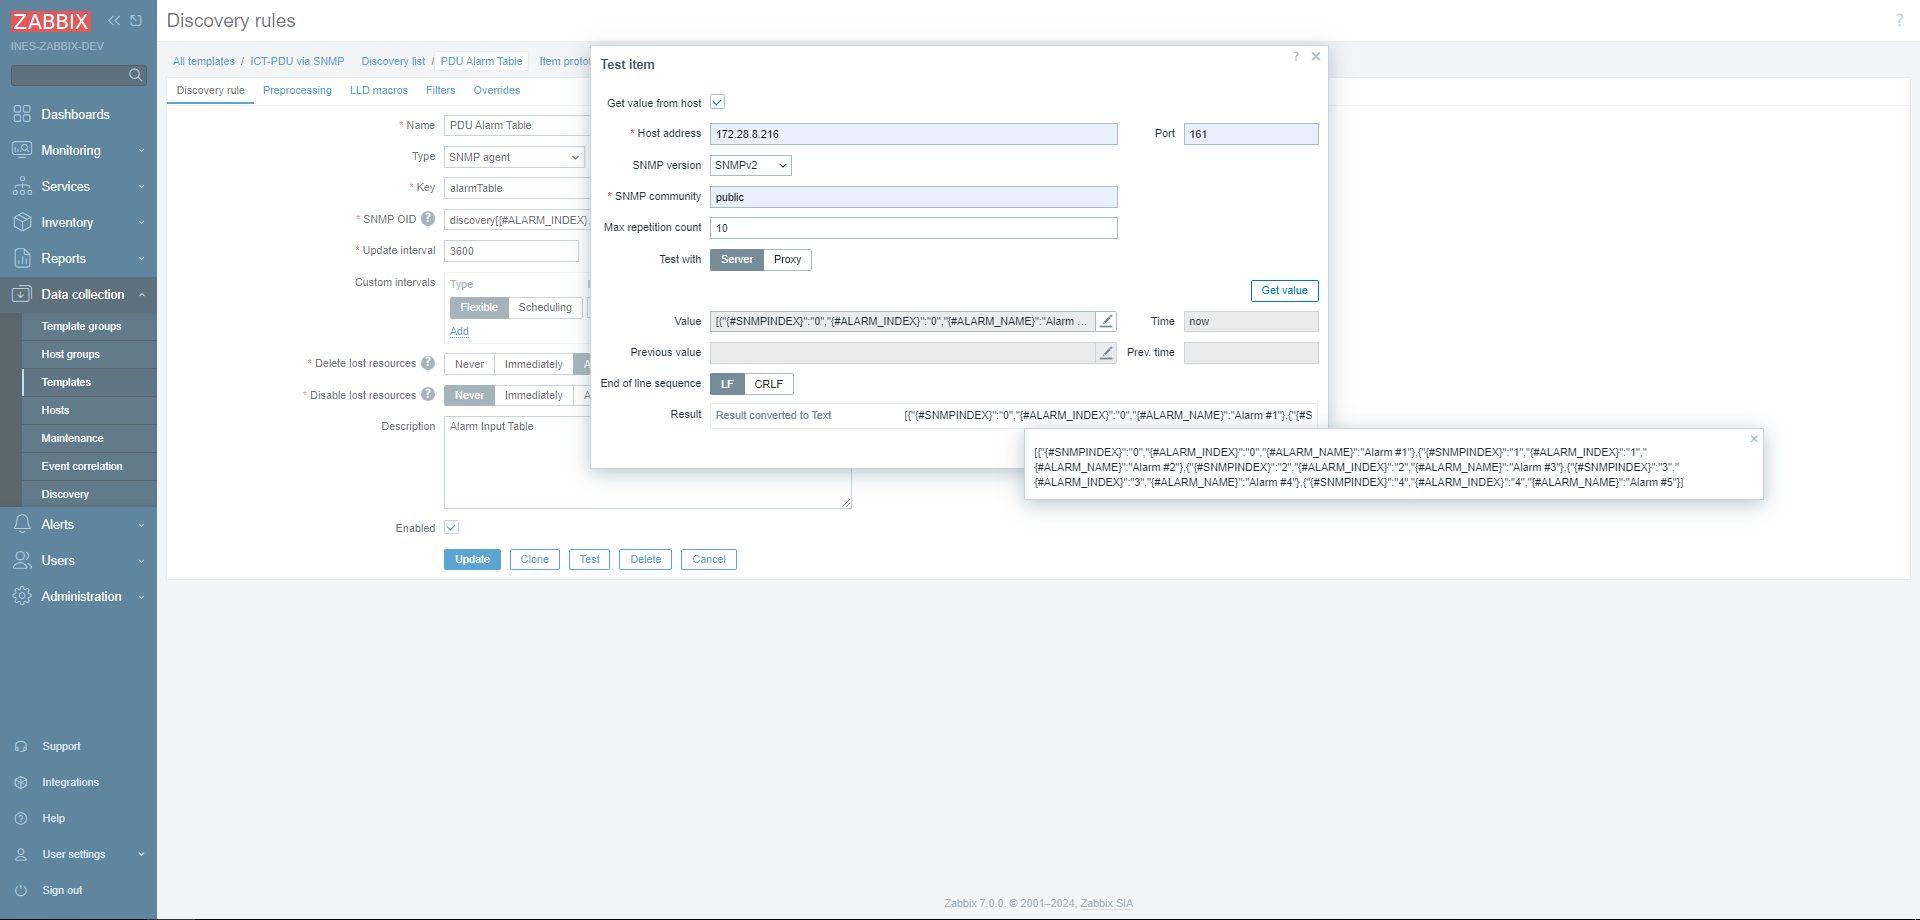
Task: Click the Integrations icon
Action: pyautogui.click(x=21, y=782)
